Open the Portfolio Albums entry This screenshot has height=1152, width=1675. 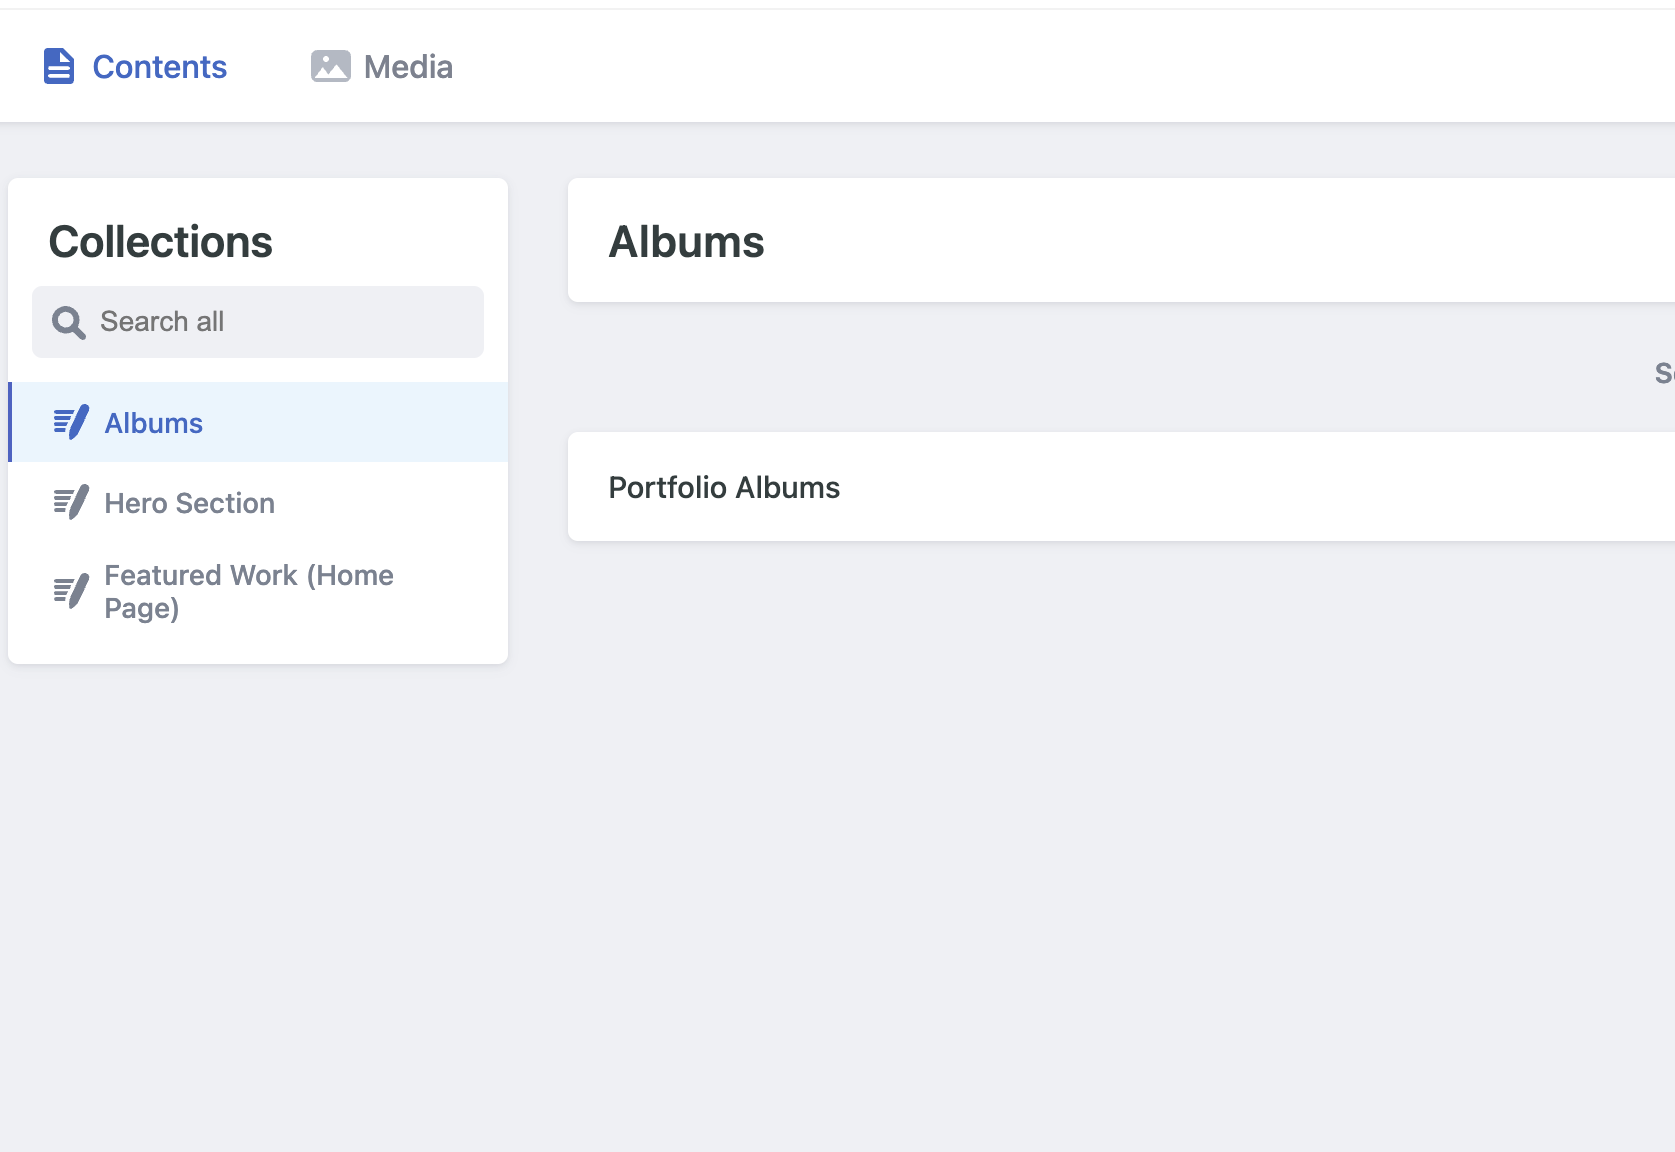(x=725, y=487)
